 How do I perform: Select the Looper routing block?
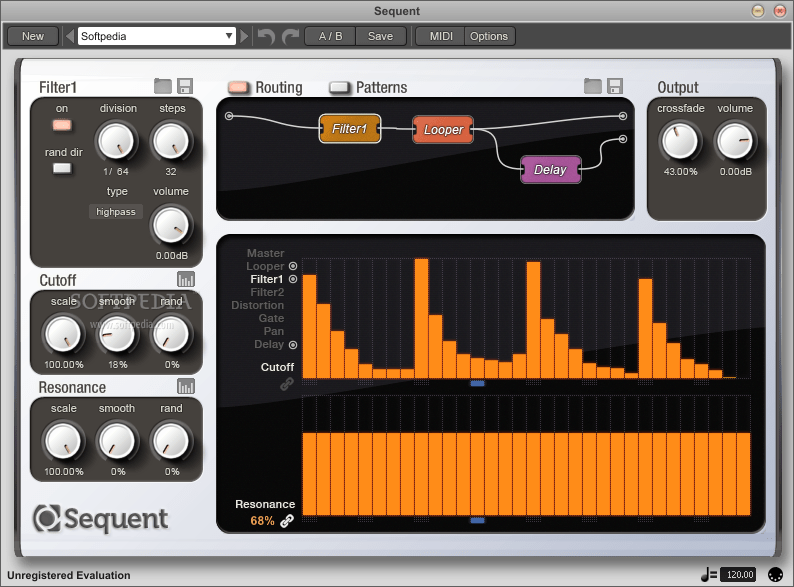click(x=443, y=130)
